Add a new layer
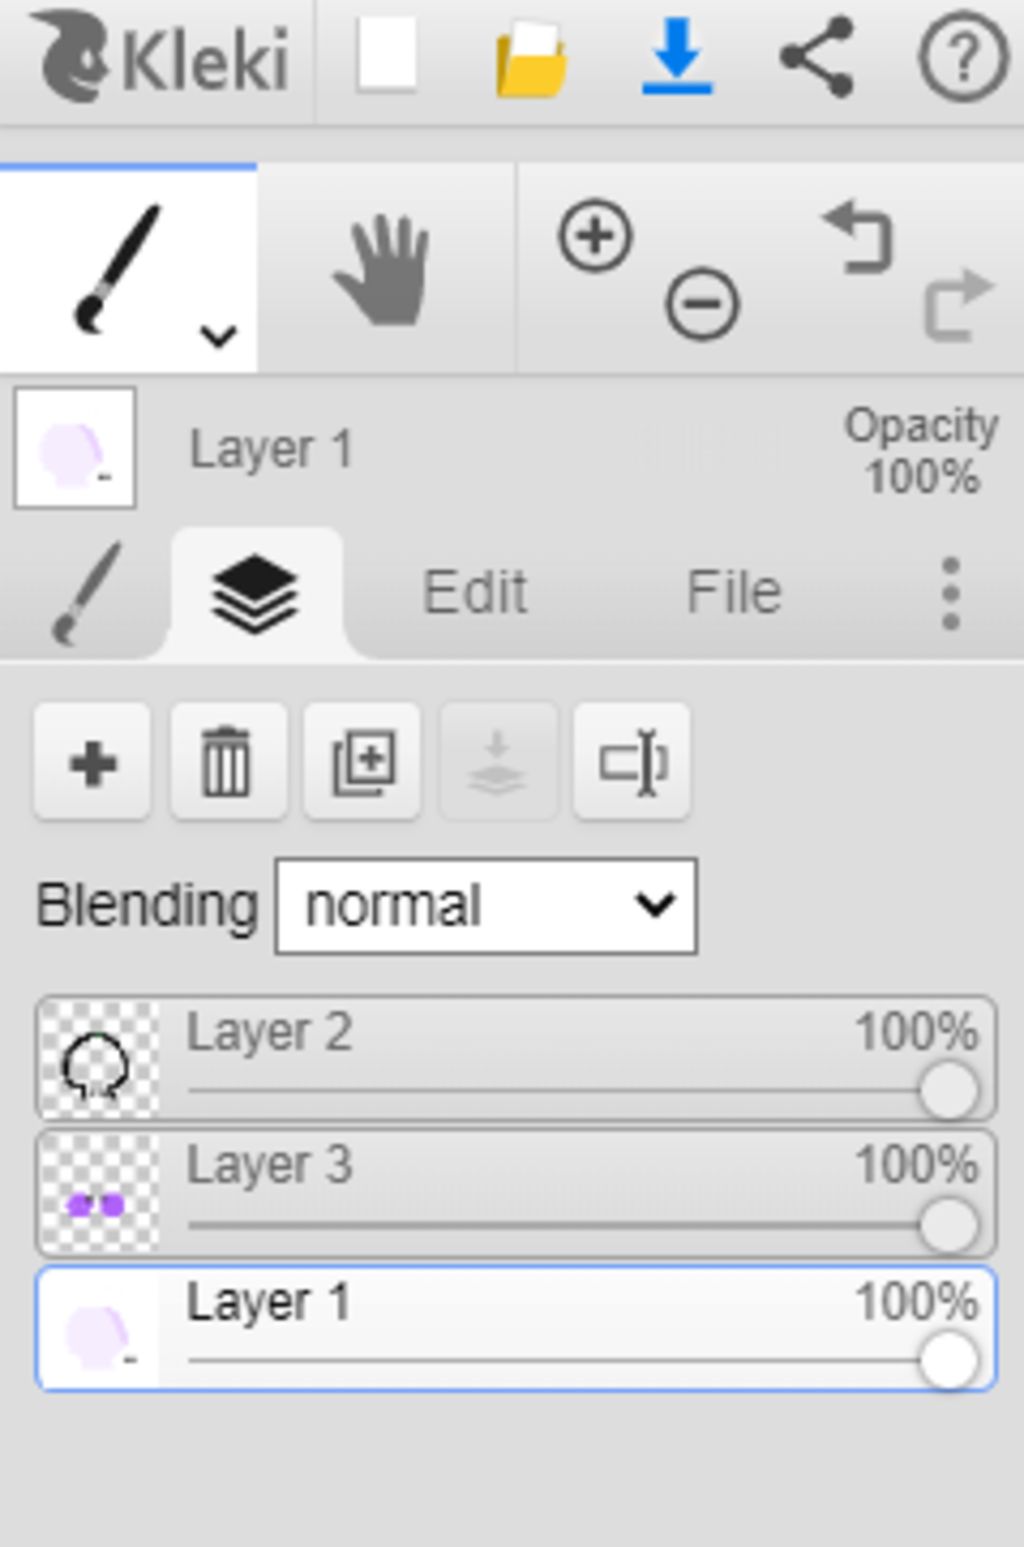The width and height of the screenshot is (1024, 1547). tap(93, 763)
